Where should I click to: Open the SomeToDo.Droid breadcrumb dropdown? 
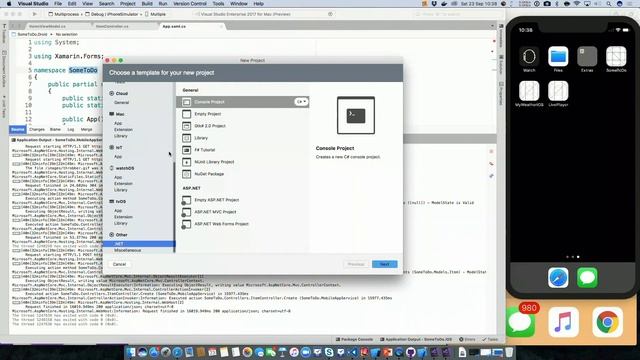(29, 34)
